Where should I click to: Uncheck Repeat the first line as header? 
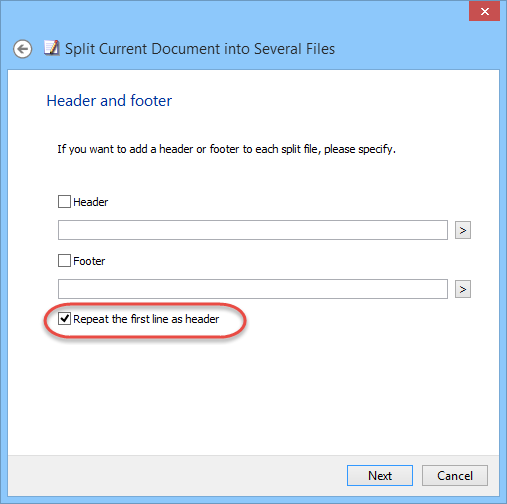(64, 319)
